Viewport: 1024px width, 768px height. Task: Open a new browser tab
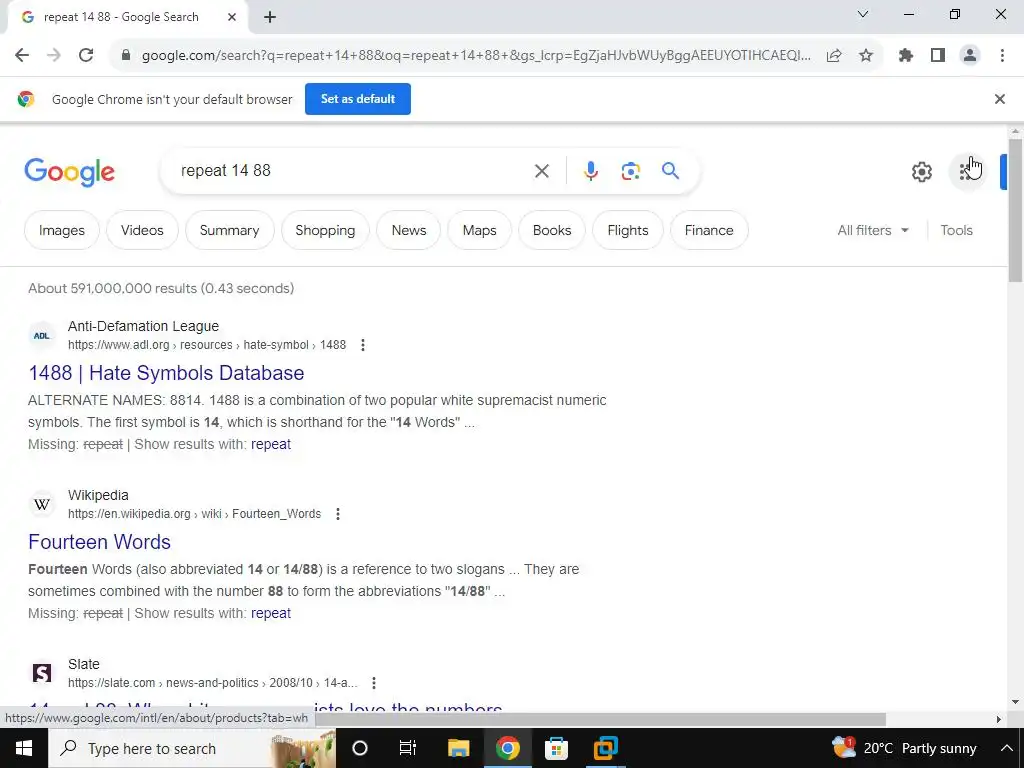pyautogui.click(x=270, y=18)
